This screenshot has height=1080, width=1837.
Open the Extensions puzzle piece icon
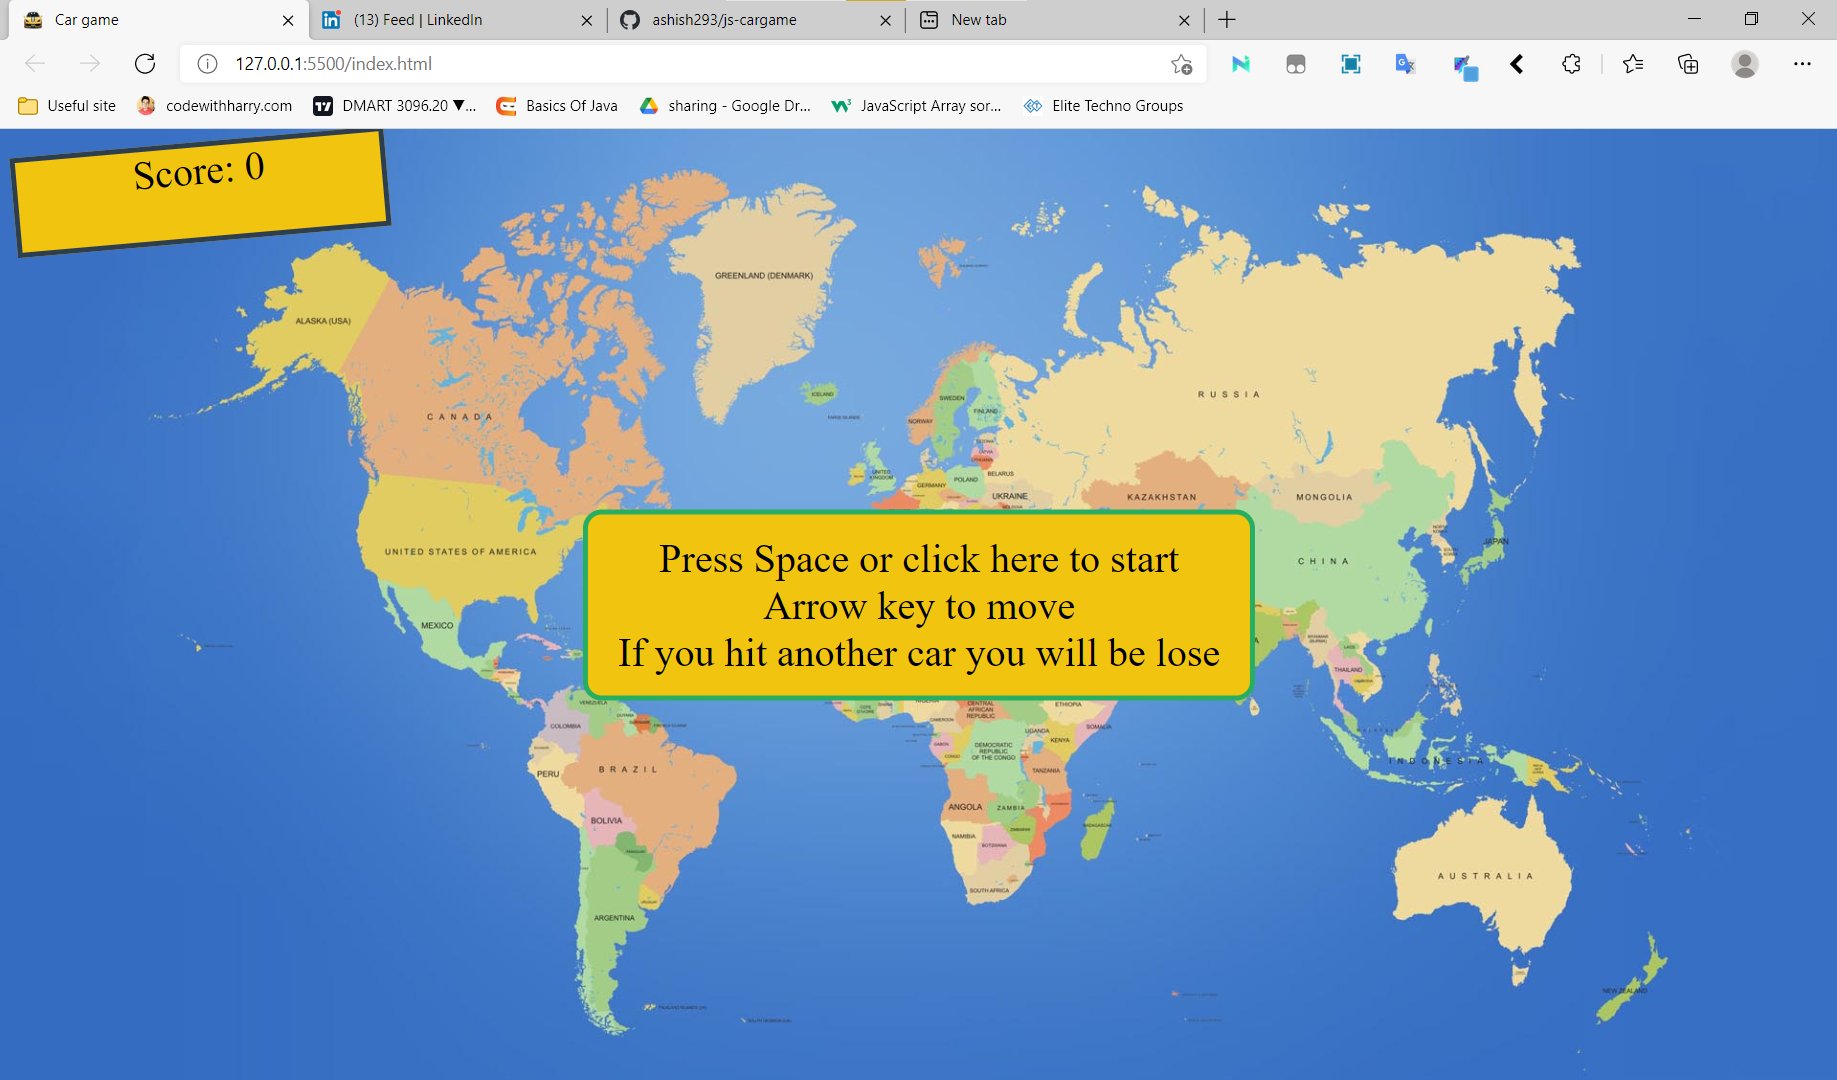(1571, 64)
